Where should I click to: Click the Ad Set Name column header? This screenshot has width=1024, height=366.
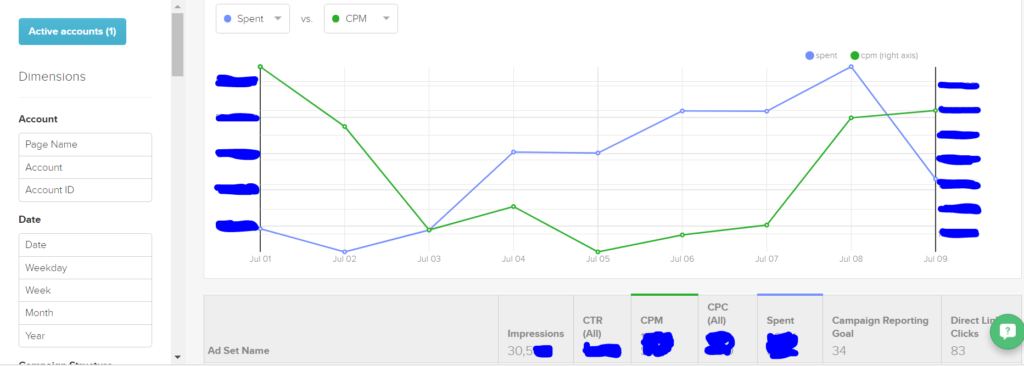coord(238,350)
